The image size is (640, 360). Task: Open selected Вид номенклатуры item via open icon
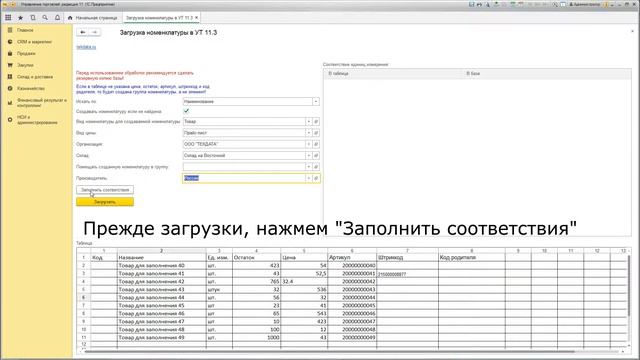point(316,122)
